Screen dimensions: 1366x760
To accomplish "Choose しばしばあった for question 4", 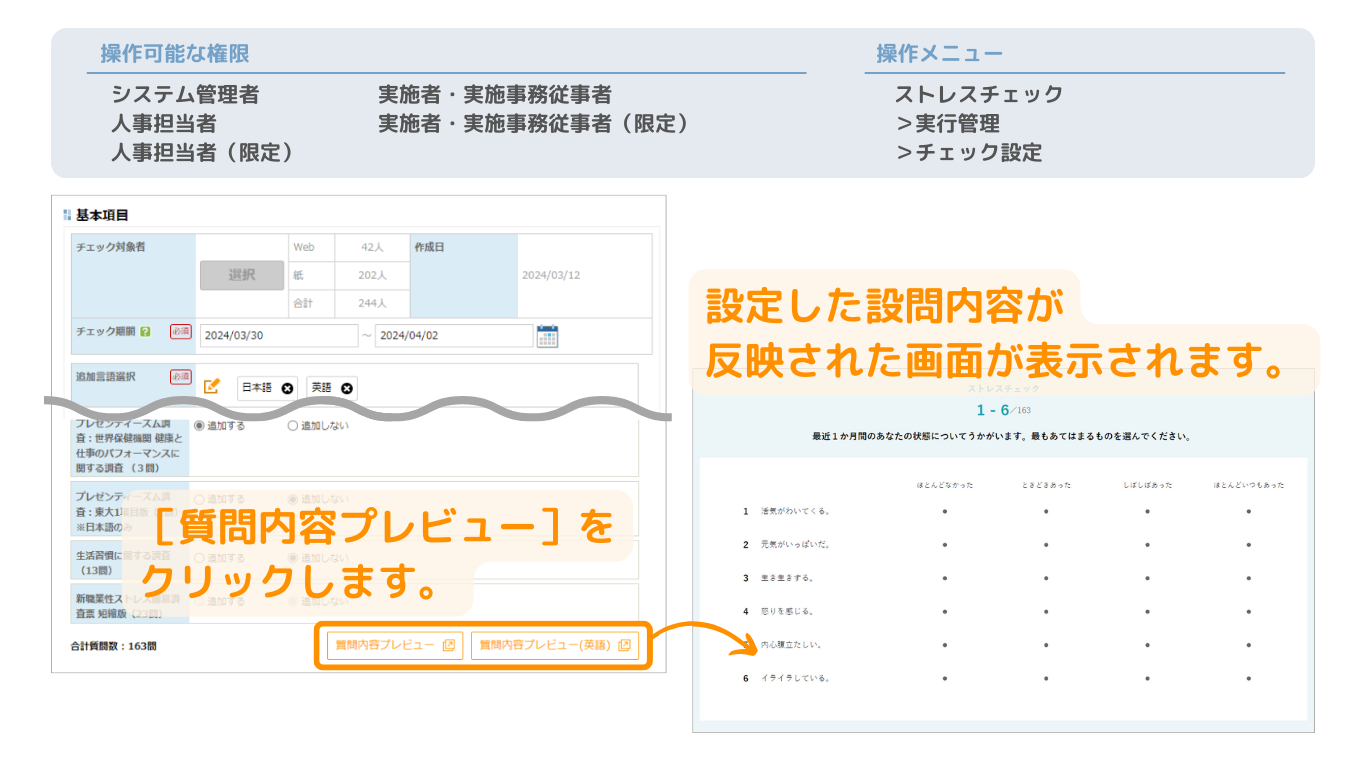I will (1147, 611).
